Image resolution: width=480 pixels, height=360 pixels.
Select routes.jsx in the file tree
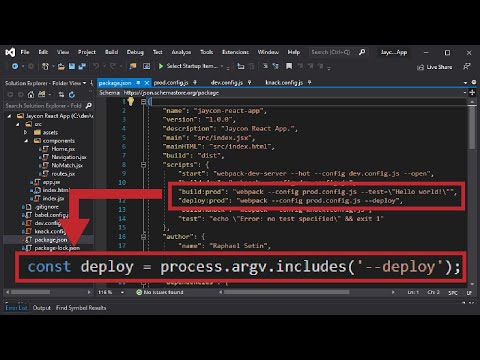(x=63, y=174)
